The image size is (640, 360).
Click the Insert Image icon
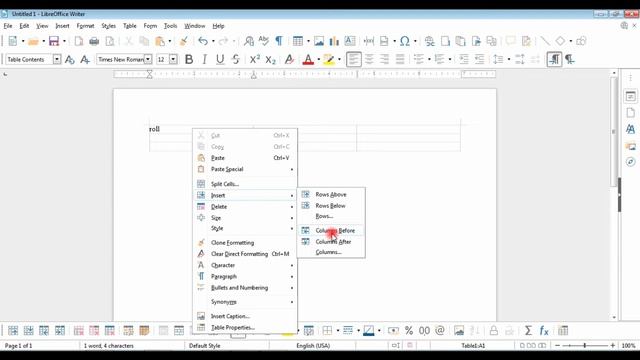coord(319,41)
